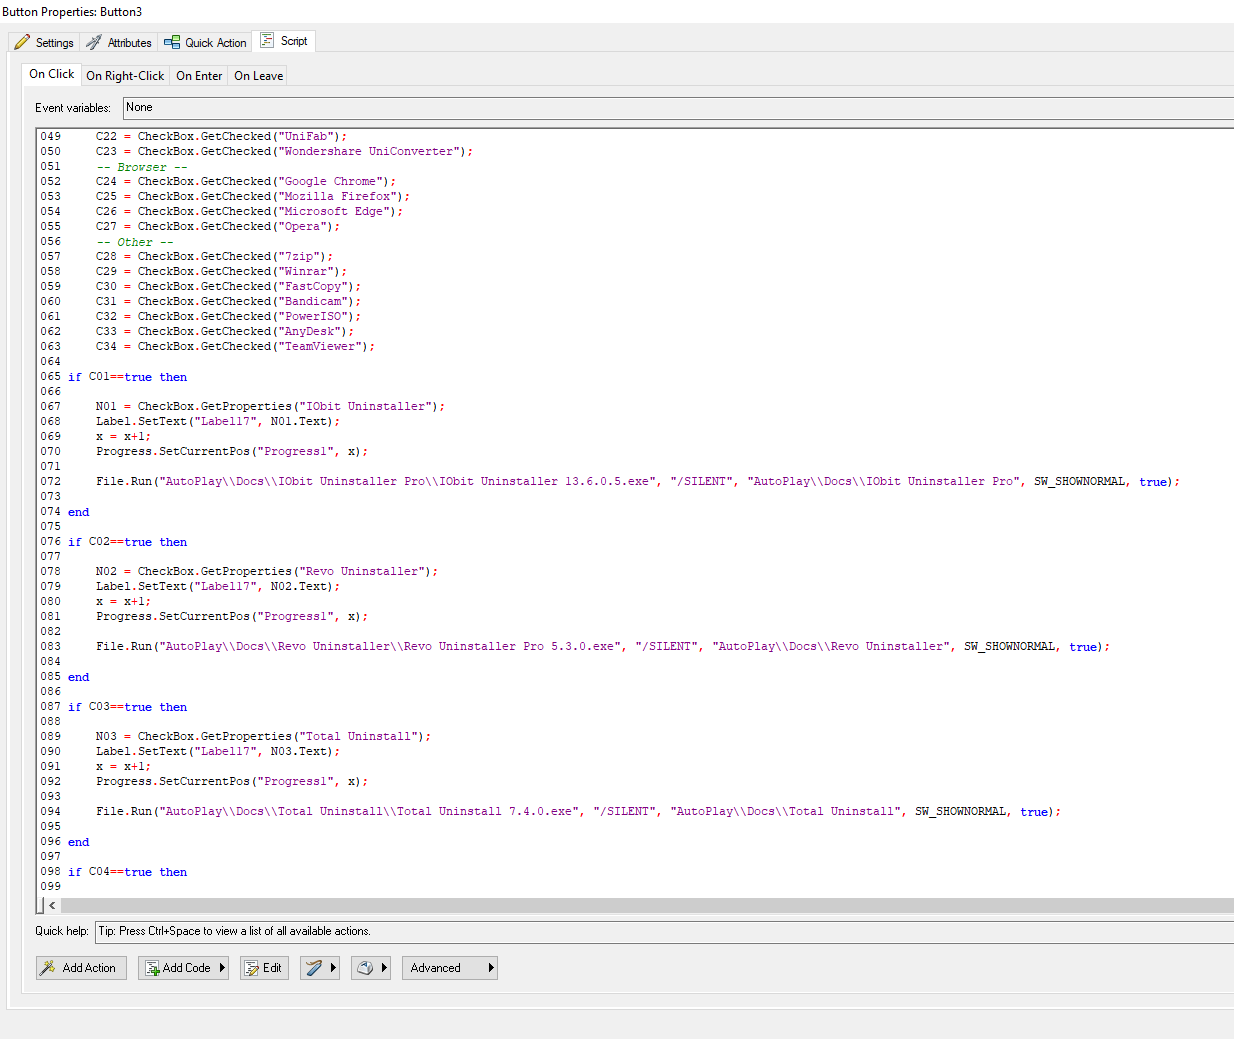Image resolution: width=1234 pixels, height=1039 pixels.
Task: Open the Settings tab
Action: click(44, 42)
